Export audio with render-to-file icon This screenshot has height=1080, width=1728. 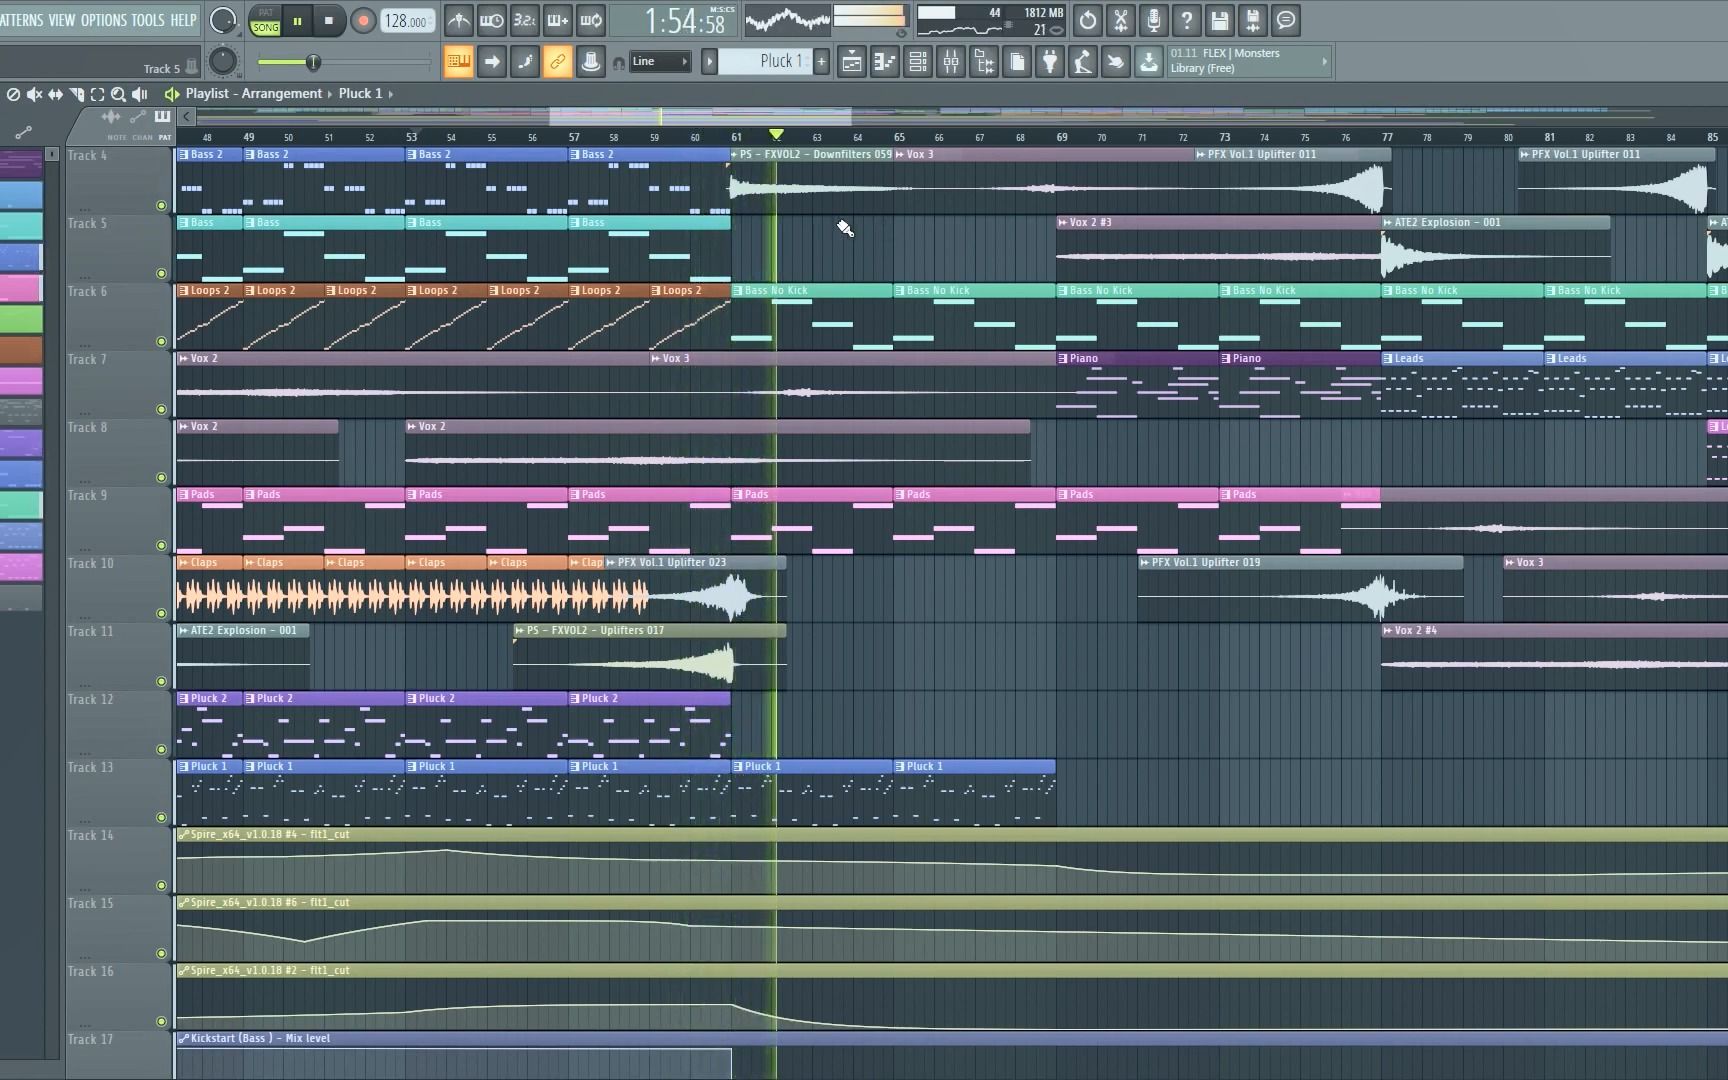[x=1253, y=20]
